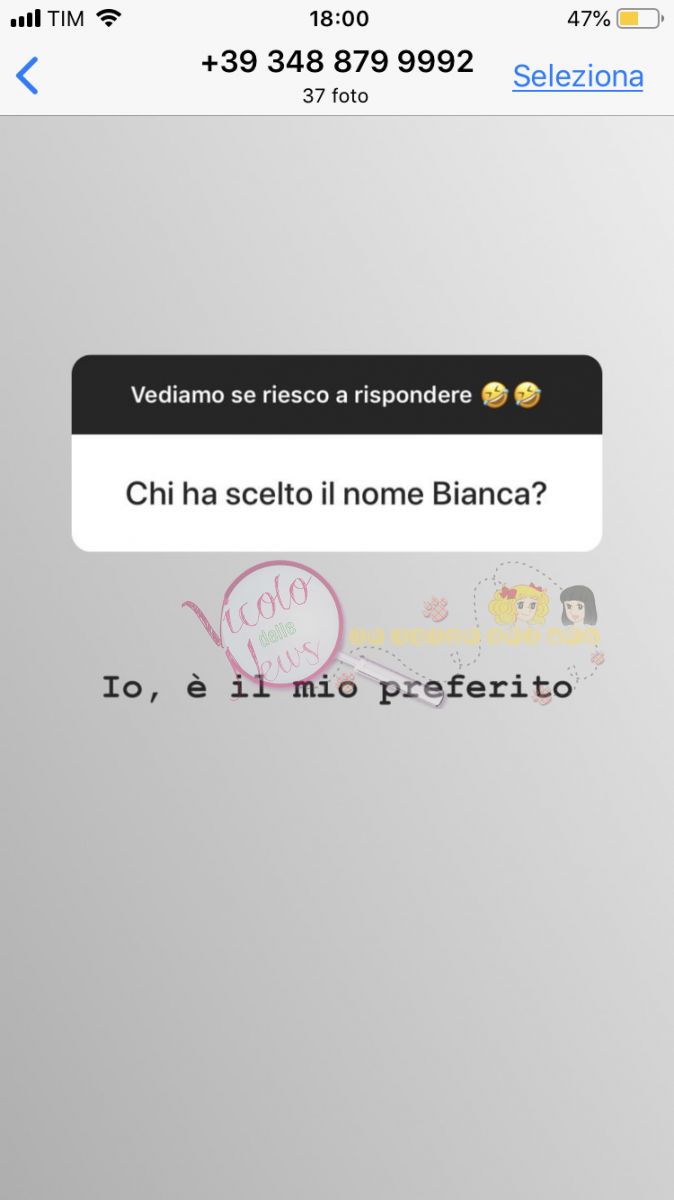
Task: Tap the grey photo background below the answer
Action: [x=337, y=950]
